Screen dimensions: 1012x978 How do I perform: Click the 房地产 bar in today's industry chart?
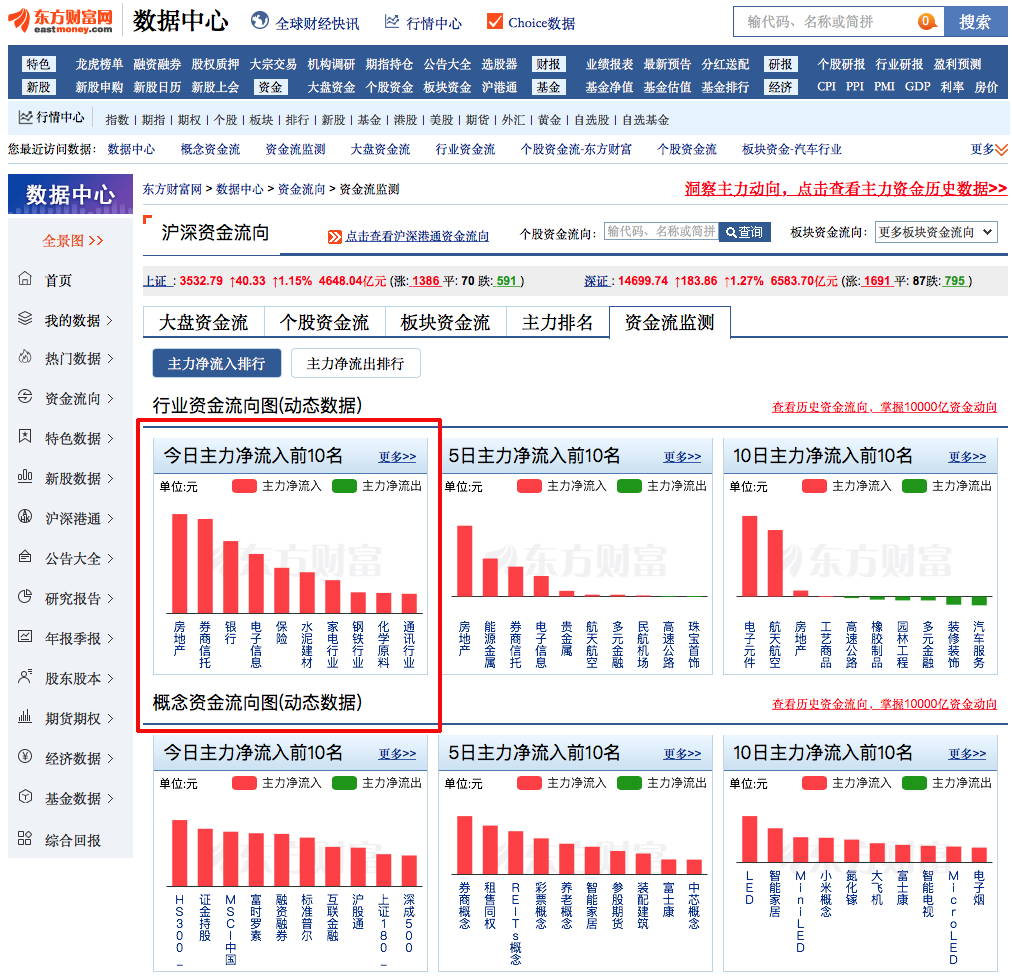coord(179,564)
